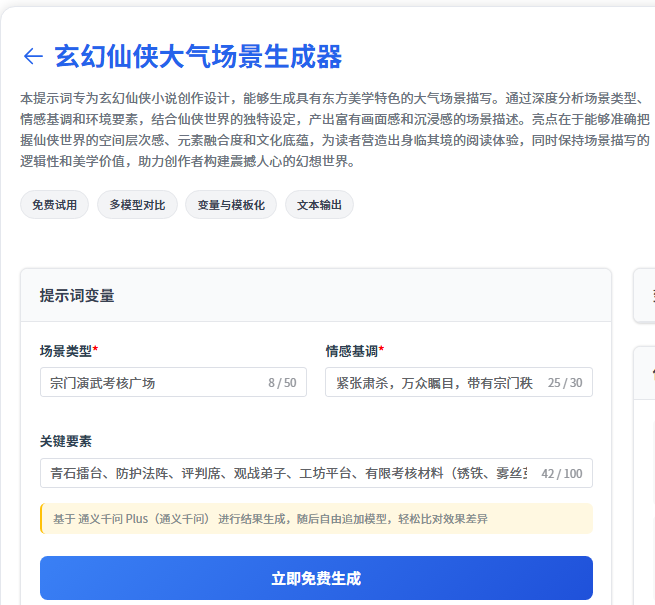Click the 情感基调 field label

tap(354, 351)
